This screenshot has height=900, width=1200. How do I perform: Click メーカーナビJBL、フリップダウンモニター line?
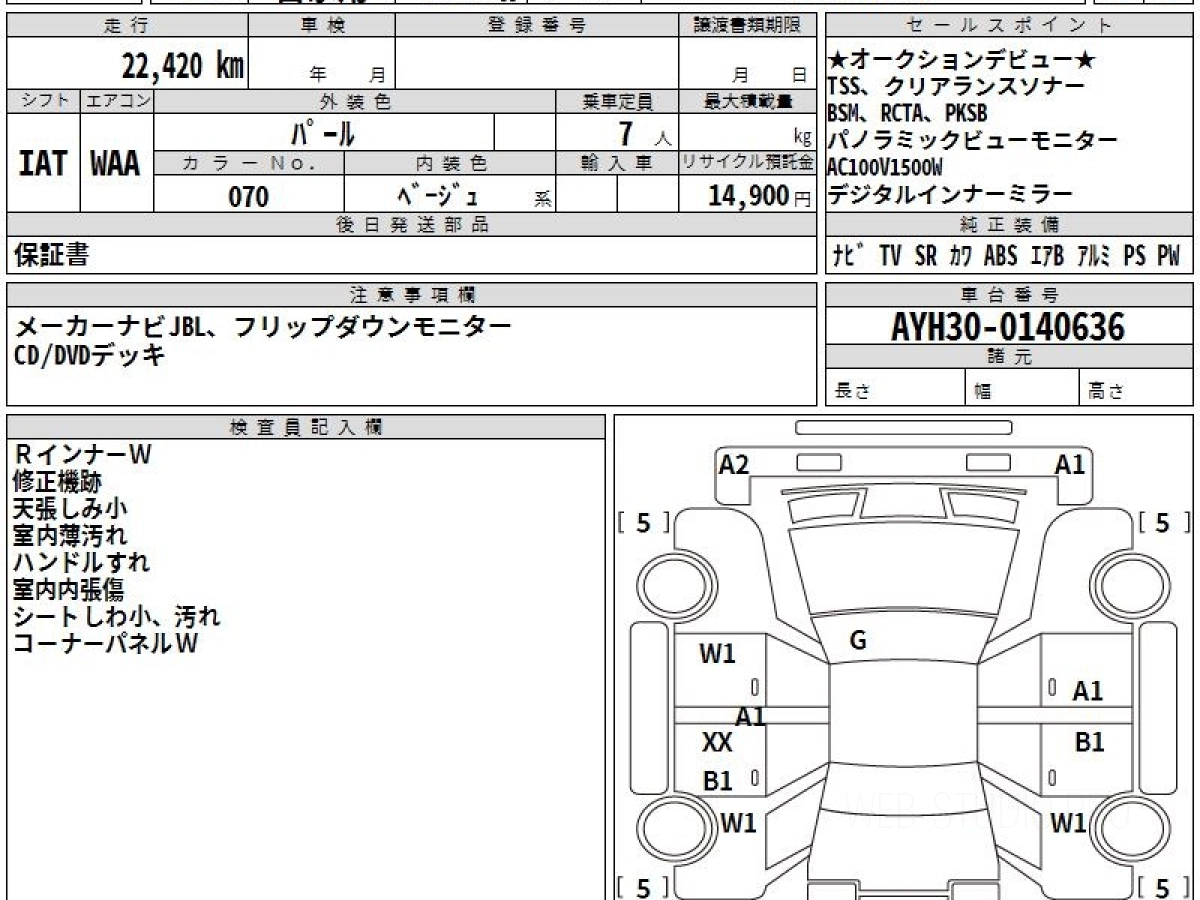click(263, 327)
